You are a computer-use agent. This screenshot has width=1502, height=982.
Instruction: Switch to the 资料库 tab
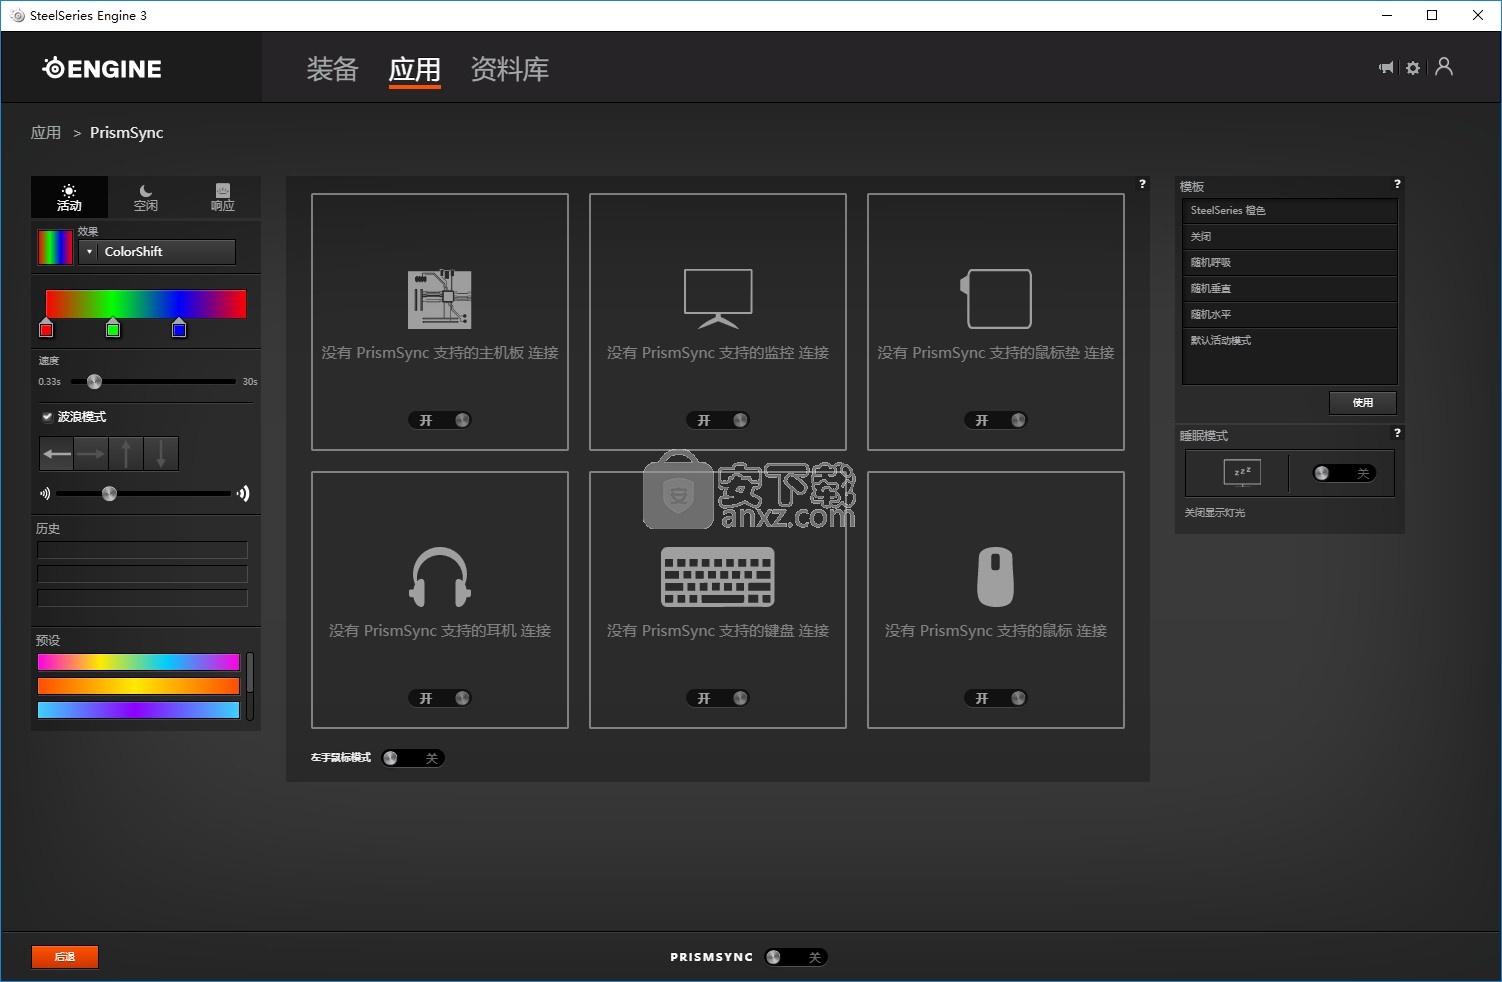click(x=510, y=69)
